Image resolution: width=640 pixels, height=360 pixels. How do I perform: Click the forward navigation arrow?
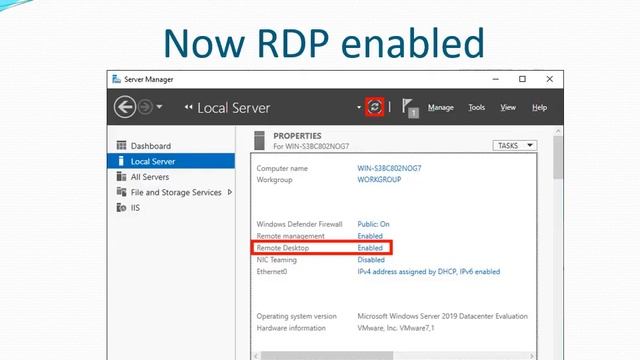click(x=145, y=107)
